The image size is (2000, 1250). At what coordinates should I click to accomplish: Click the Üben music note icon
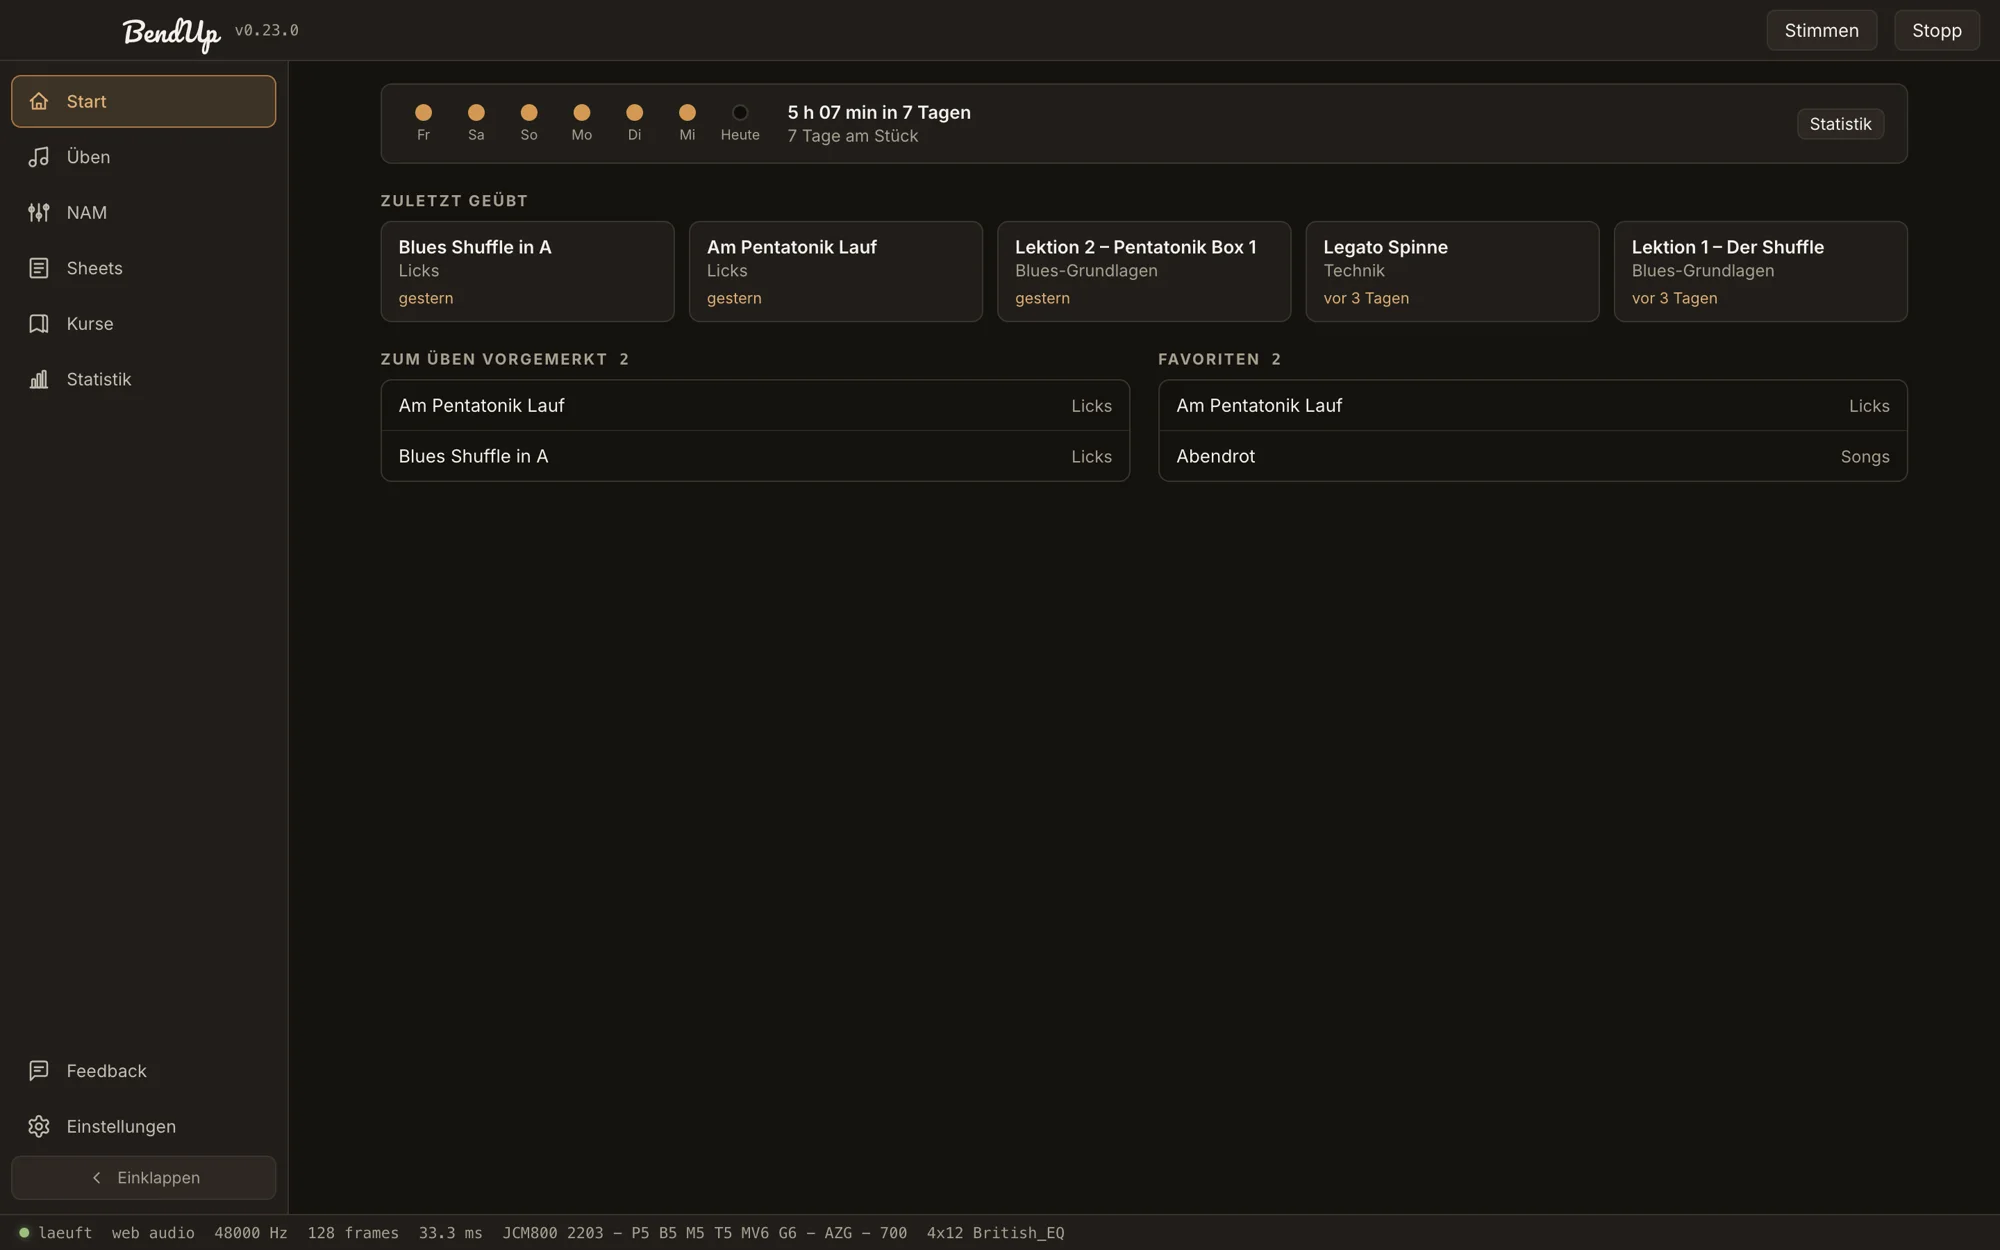pos(39,157)
